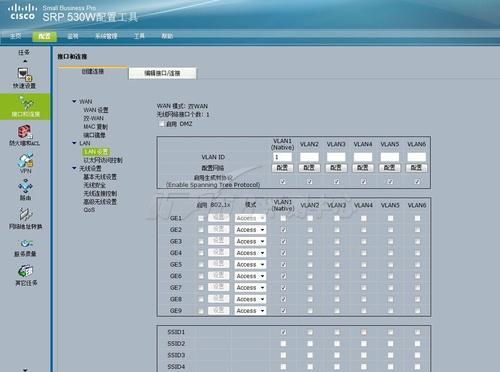Switch to the 编辑接口/连接 tab
500x372 pixels.
162,73
